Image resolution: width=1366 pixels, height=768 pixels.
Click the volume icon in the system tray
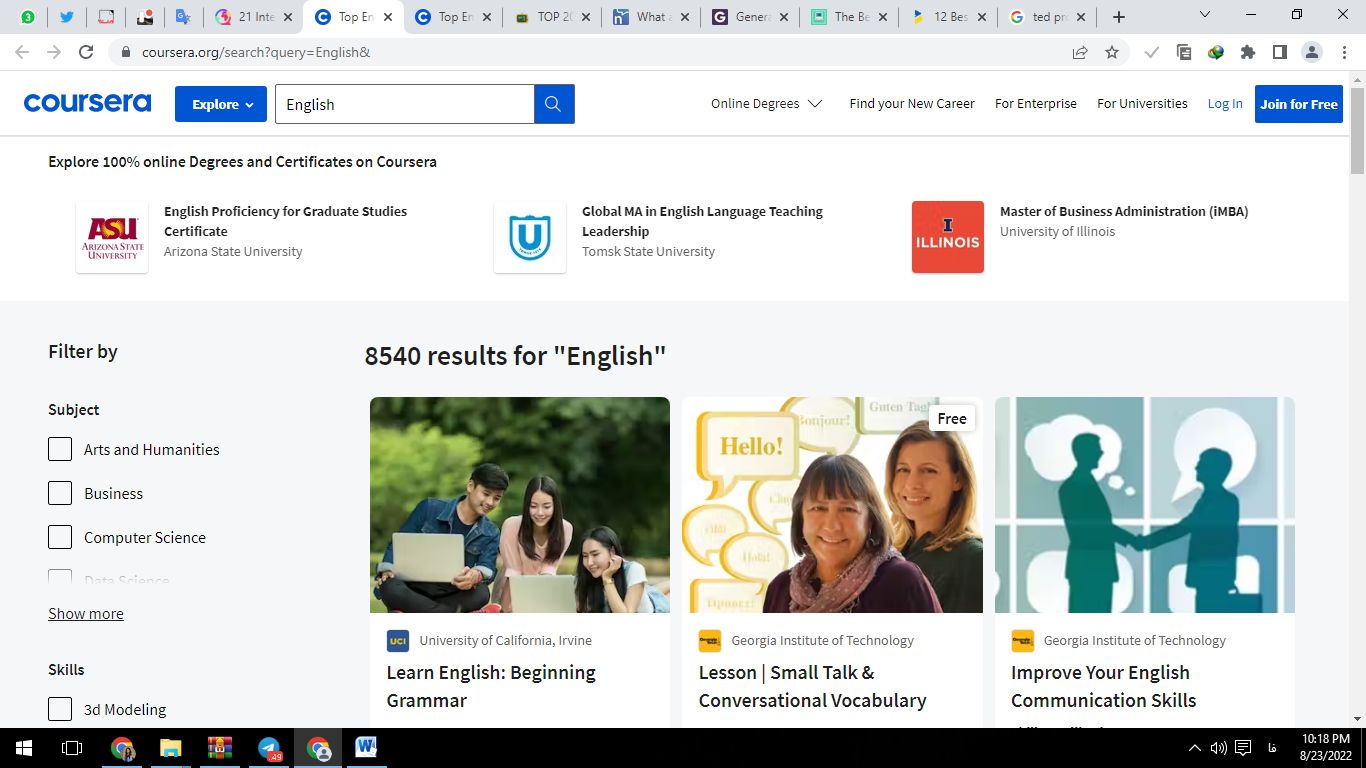[x=1218, y=747]
